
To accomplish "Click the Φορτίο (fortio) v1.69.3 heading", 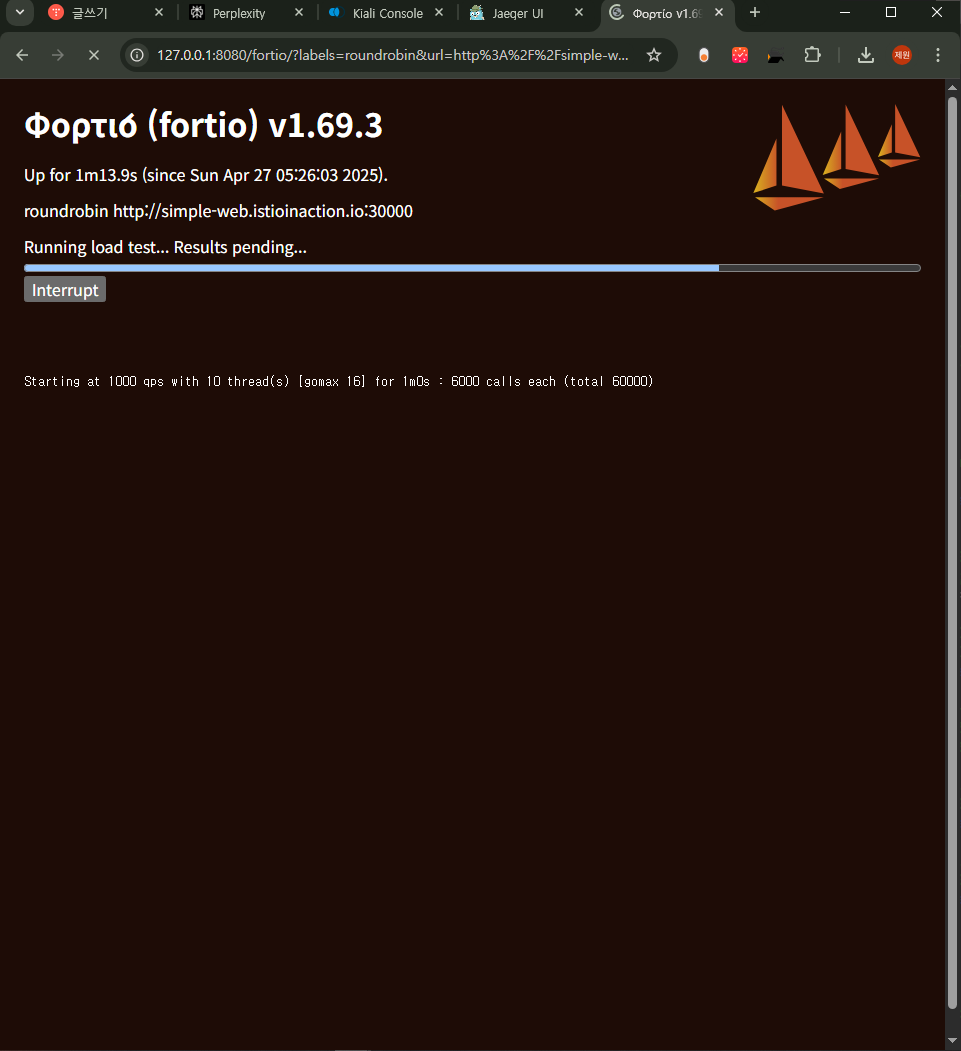I will tap(203, 125).
